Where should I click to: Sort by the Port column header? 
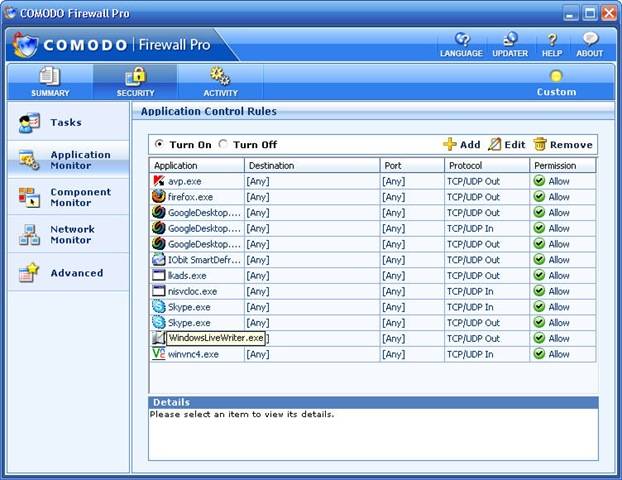pyautogui.click(x=412, y=165)
